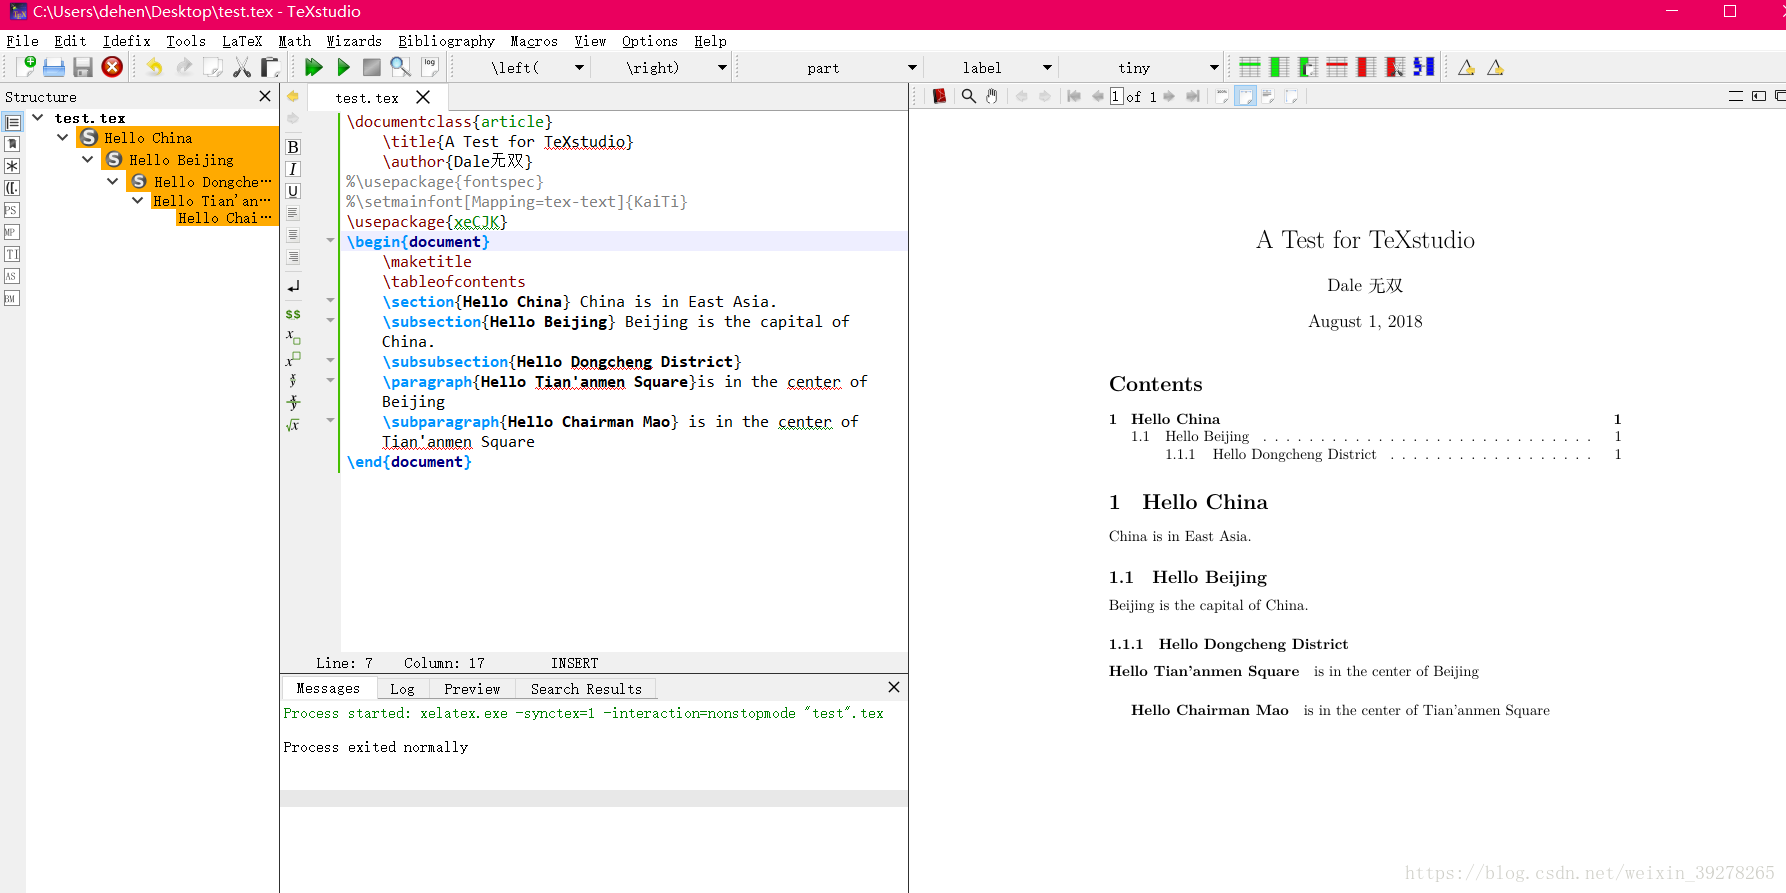Select the magnifier tool in the PDF viewer

click(968, 96)
